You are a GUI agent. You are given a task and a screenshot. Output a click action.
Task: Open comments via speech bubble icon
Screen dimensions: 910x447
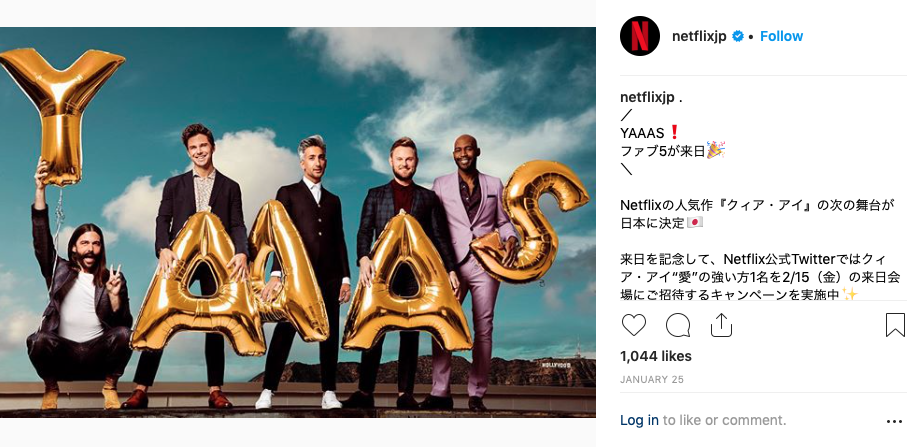(678, 325)
